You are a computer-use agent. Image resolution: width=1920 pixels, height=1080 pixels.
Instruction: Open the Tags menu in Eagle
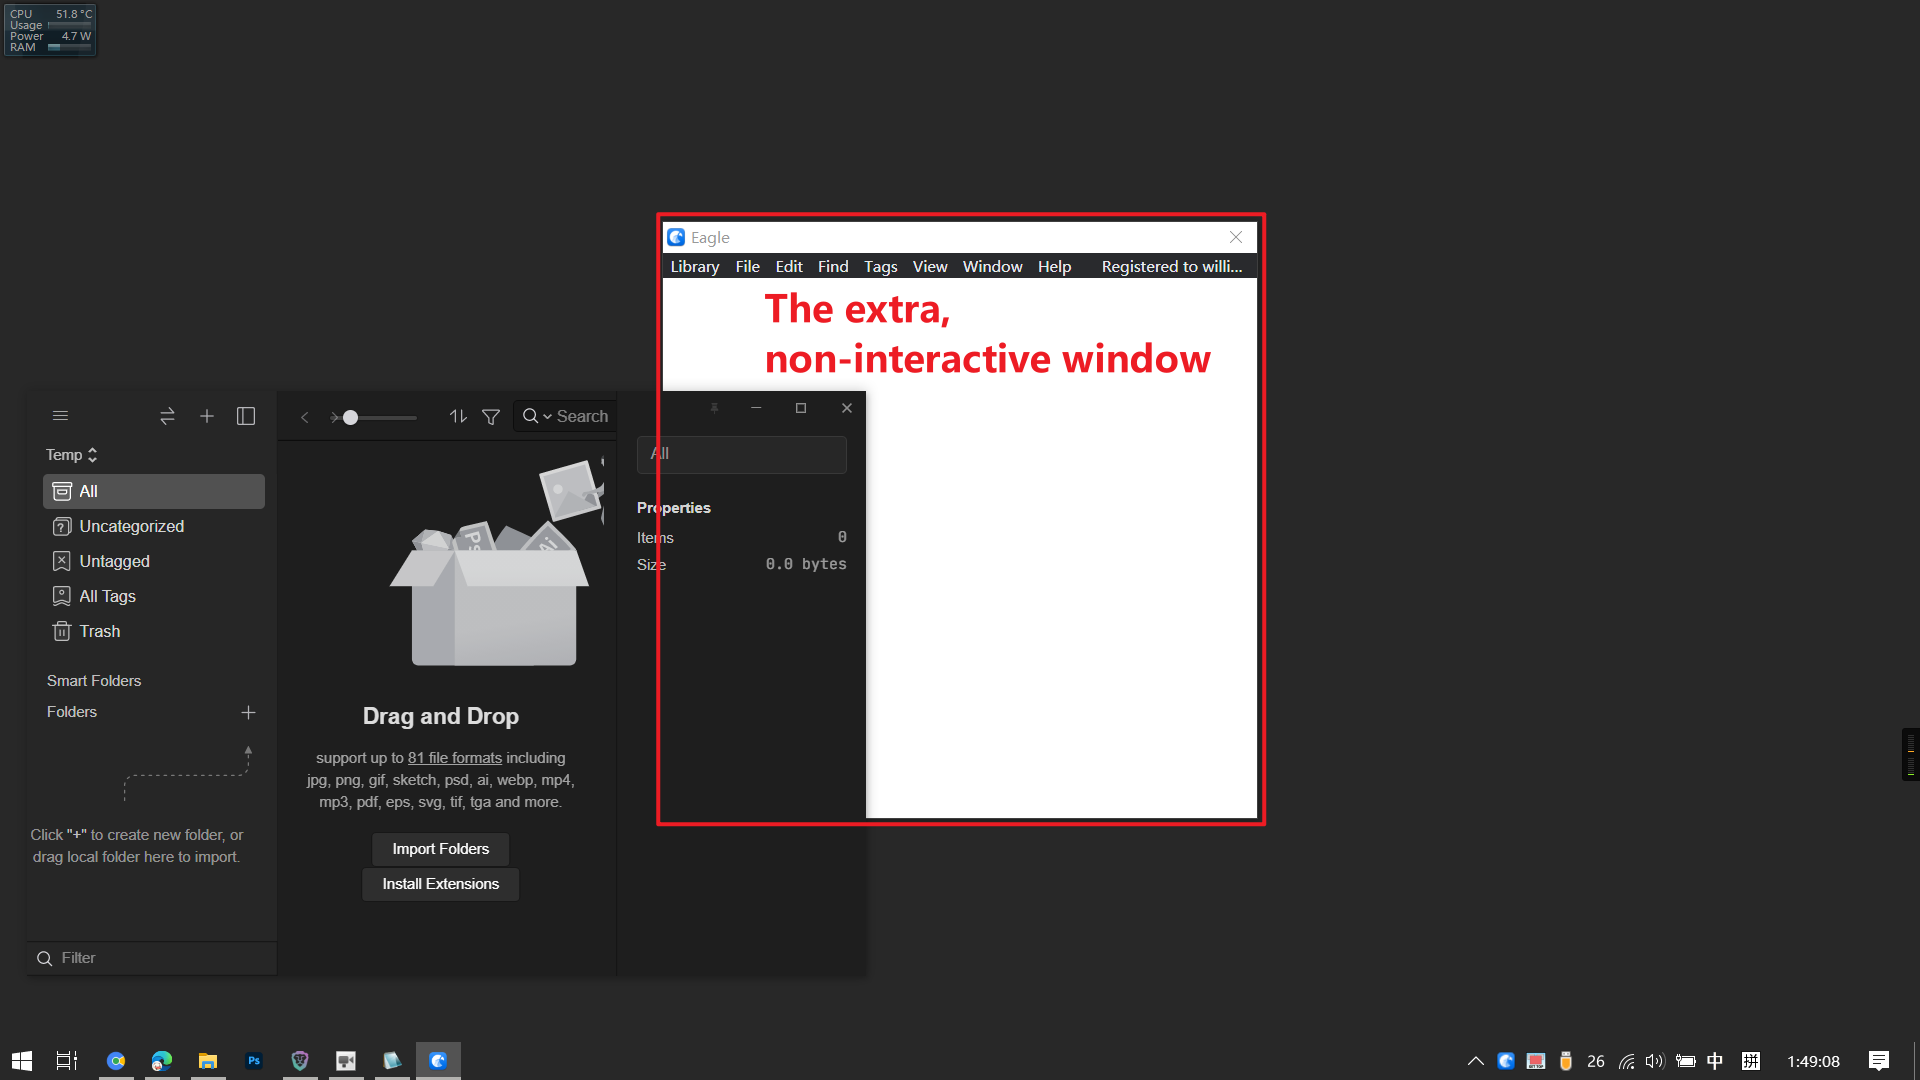click(x=880, y=266)
